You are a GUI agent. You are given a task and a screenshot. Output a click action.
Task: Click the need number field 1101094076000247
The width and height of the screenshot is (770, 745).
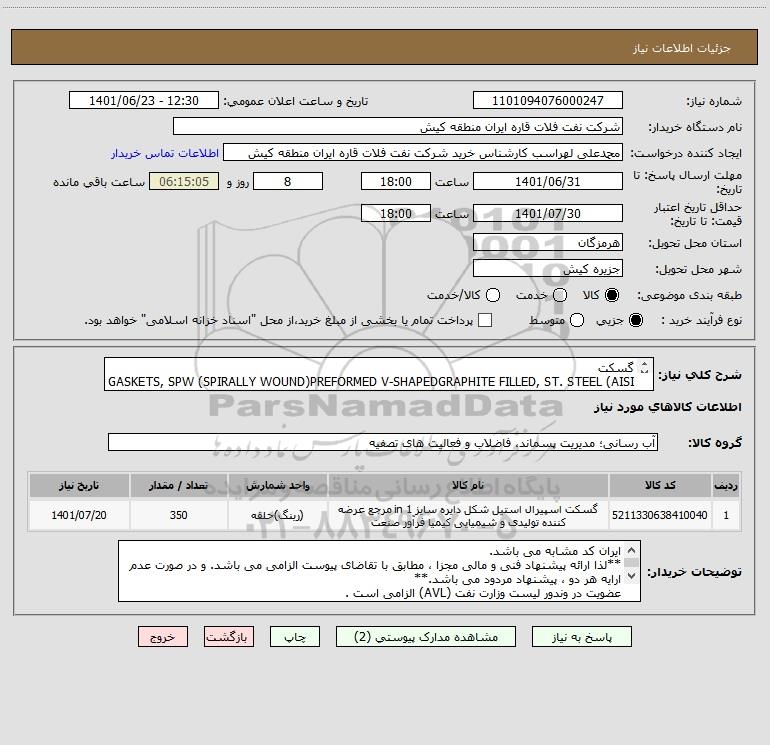(x=548, y=100)
